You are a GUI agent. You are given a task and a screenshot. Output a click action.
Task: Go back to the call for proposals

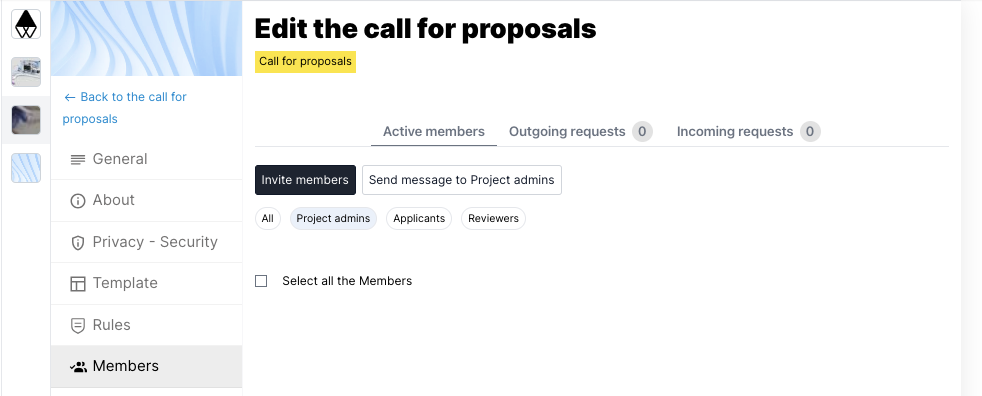(125, 108)
